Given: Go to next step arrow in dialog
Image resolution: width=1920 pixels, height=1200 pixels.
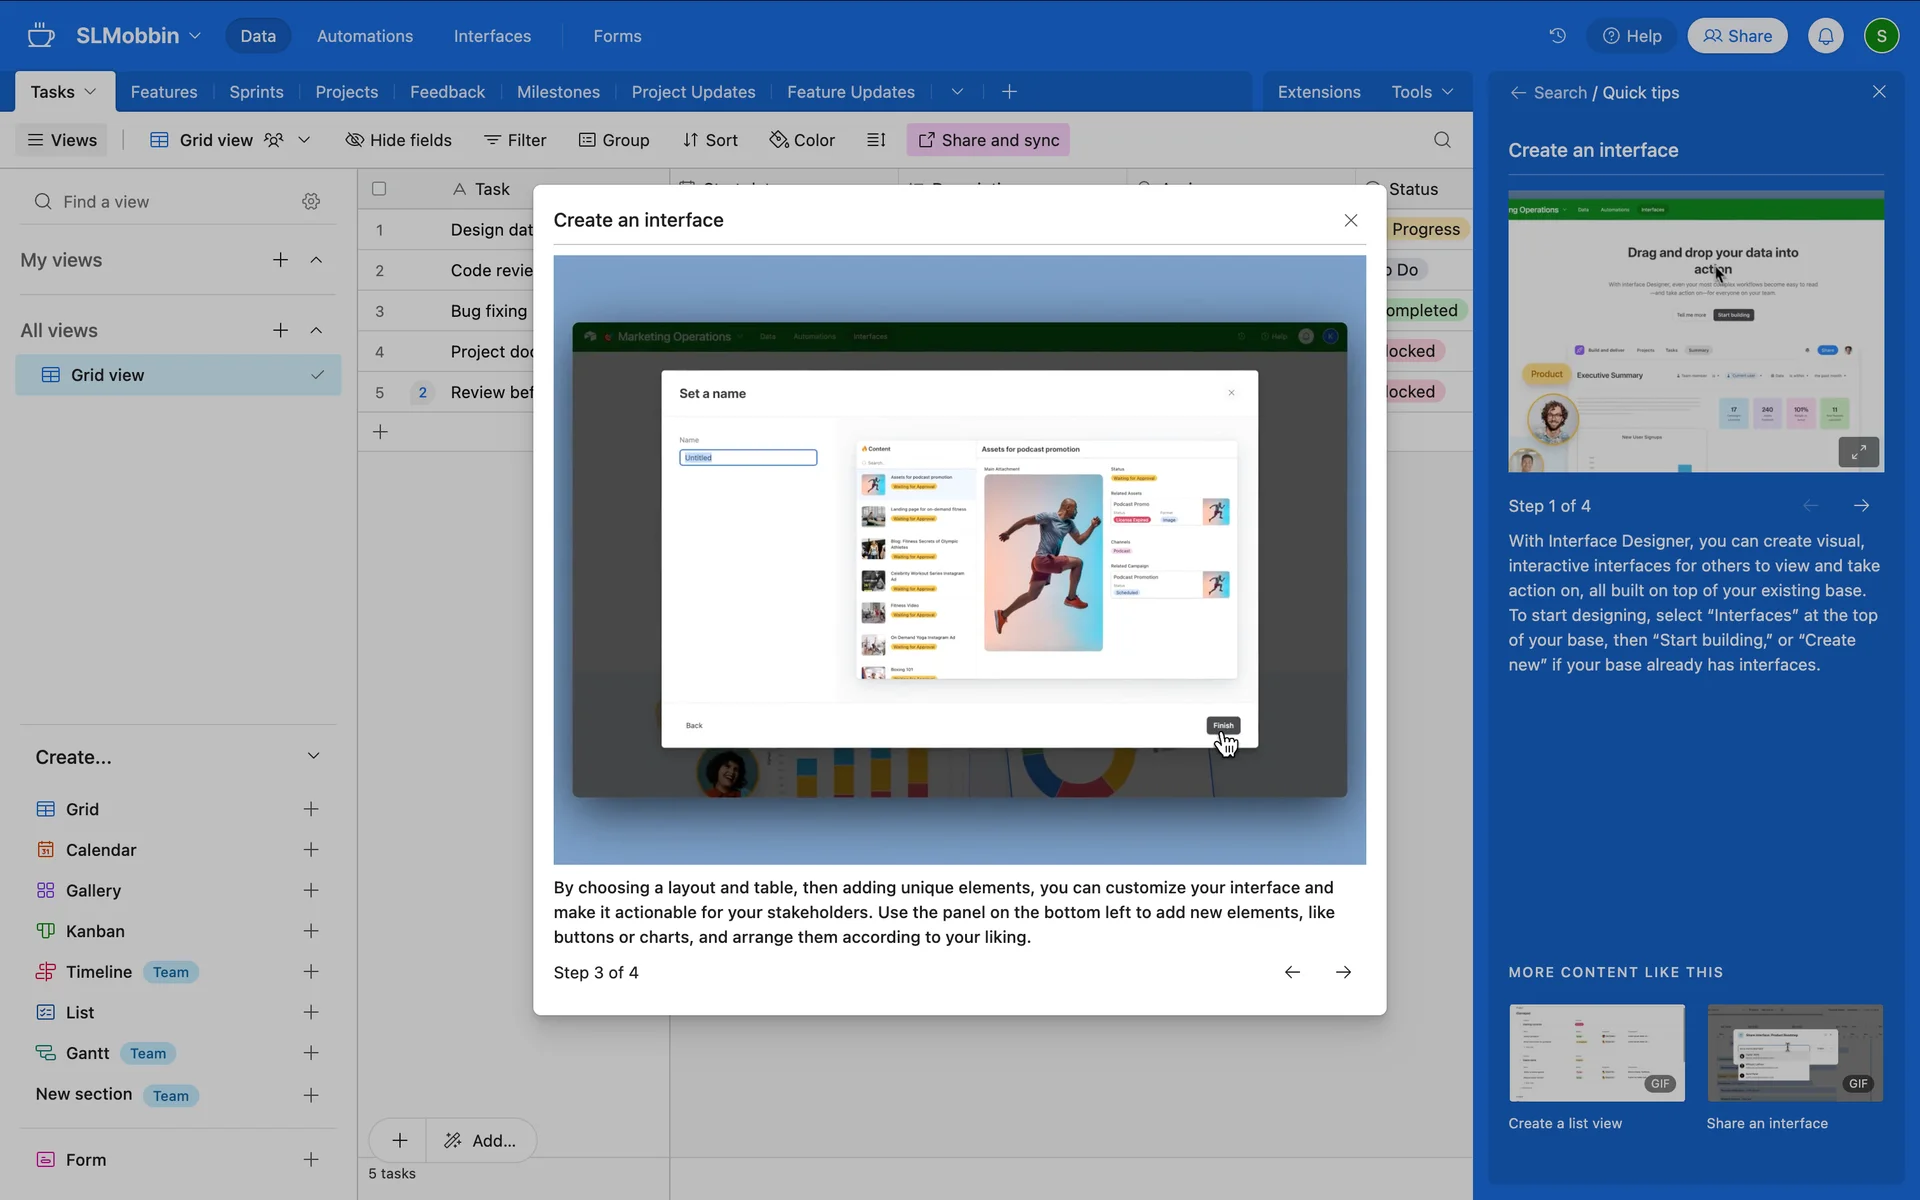Looking at the screenshot, I should coord(1343,972).
